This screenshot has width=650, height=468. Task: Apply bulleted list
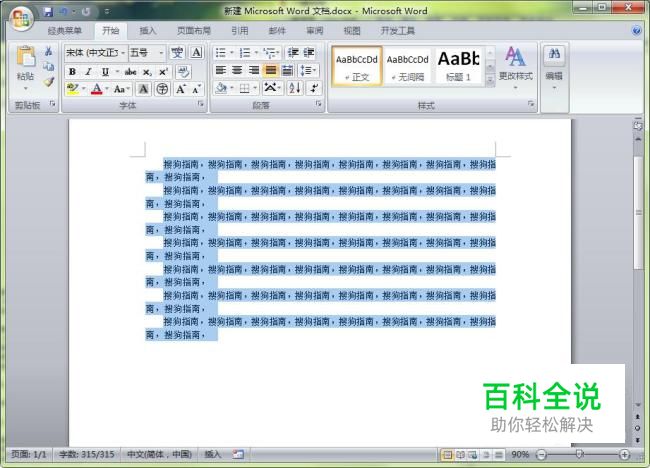coord(221,53)
